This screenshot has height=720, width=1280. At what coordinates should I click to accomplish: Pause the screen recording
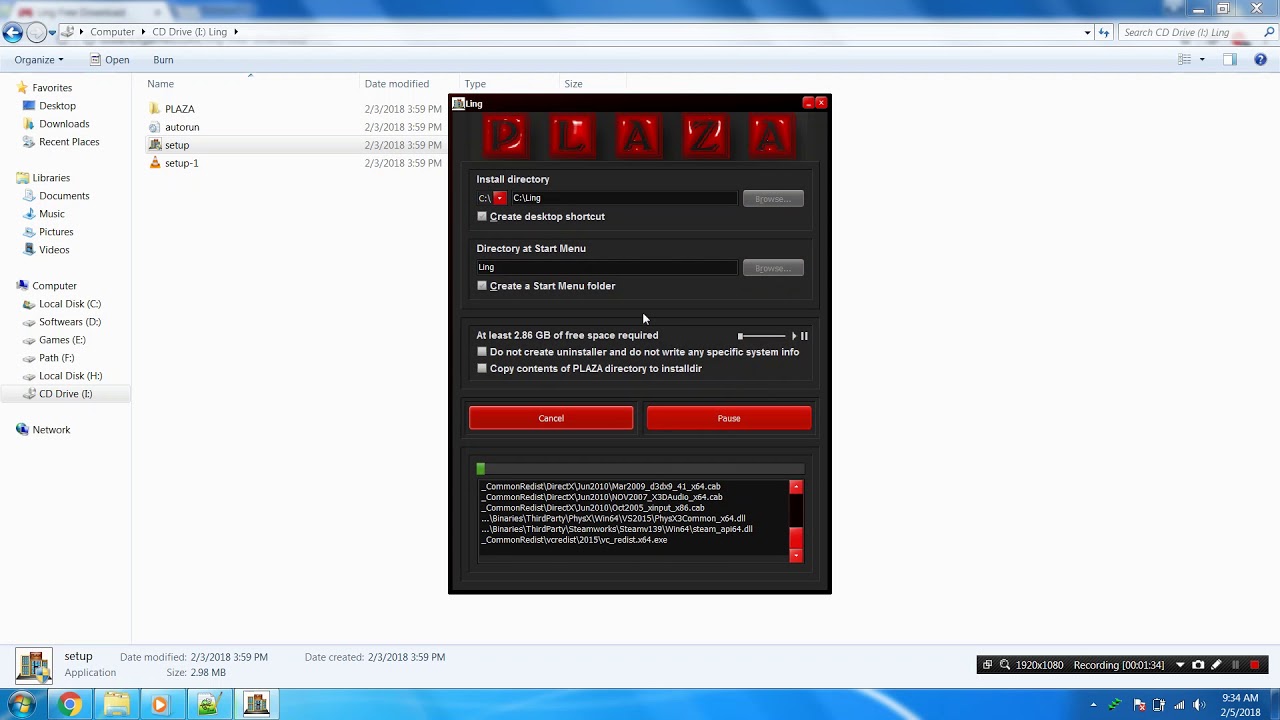(1235, 665)
